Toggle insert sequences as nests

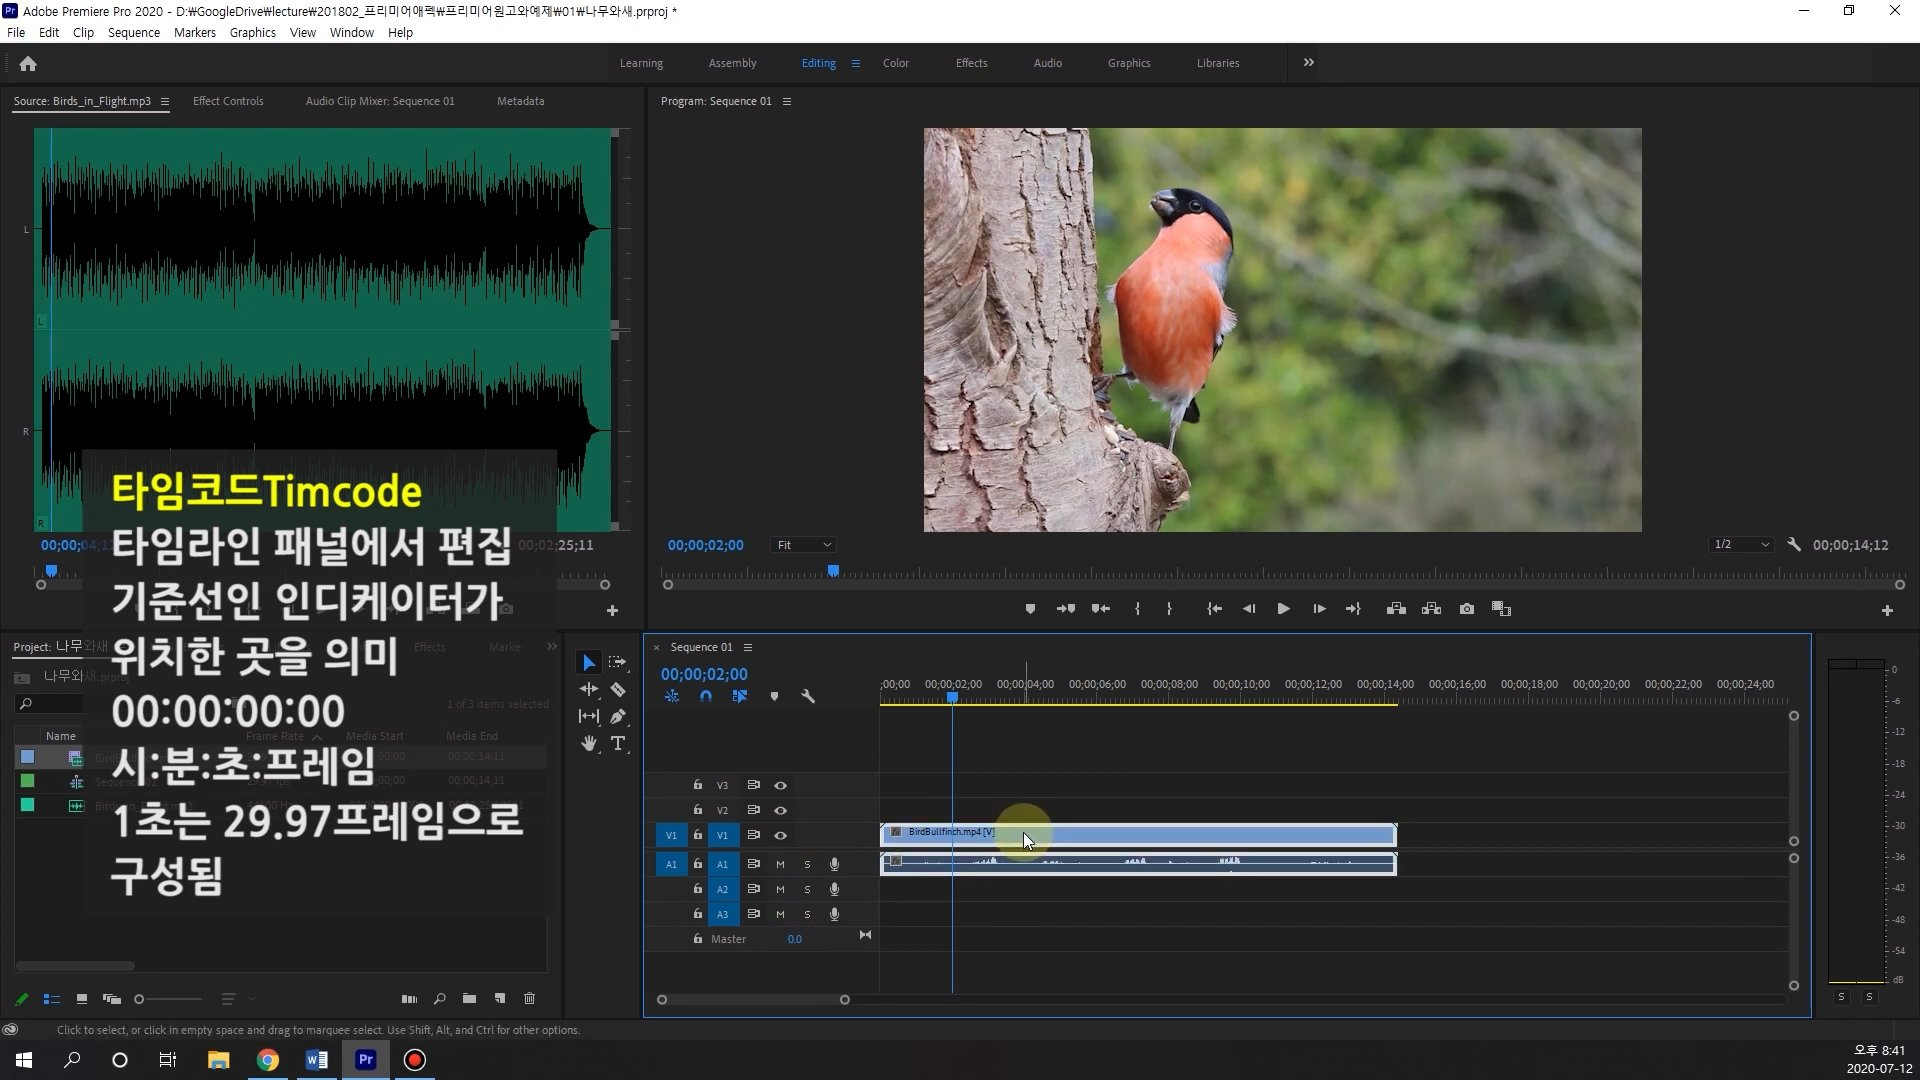pyautogui.click(x=672, y=696)
